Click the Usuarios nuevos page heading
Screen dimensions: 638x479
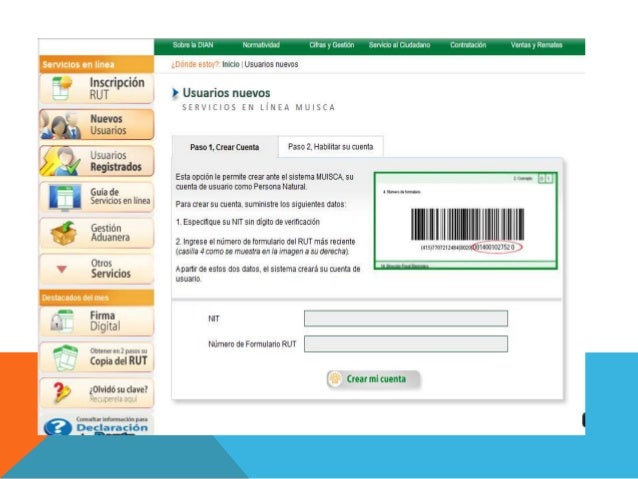226,93
